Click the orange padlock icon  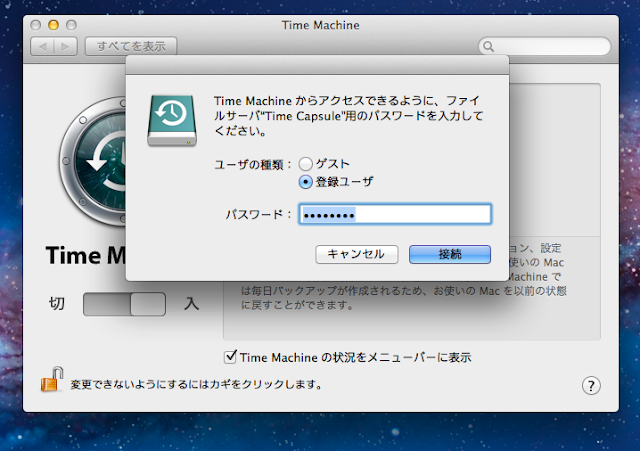(x=52, y=379)
